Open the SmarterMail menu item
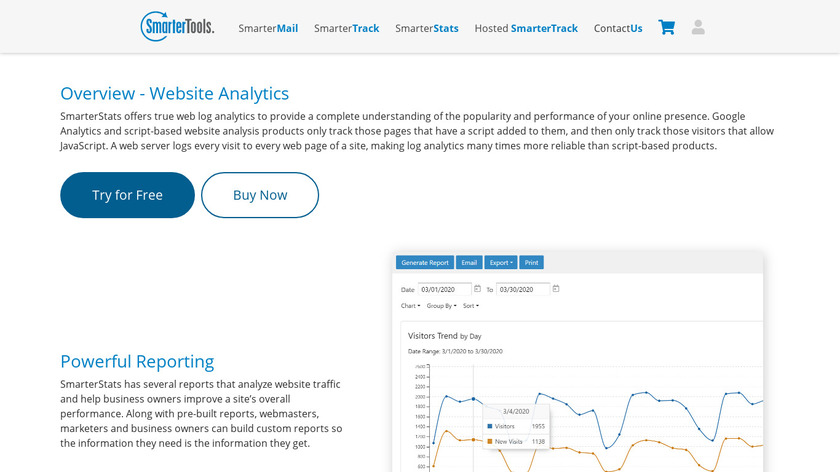Screen dimensions: 840x472 coord(268,28)
